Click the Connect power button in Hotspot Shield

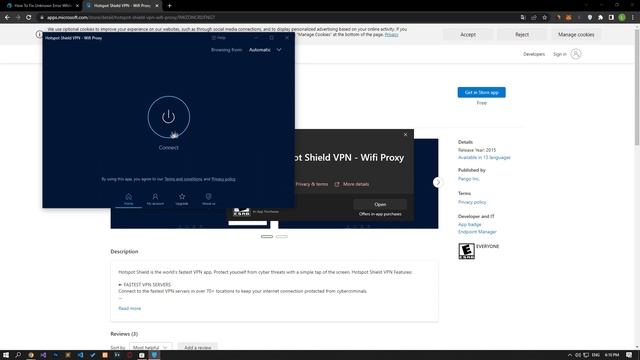169,117
